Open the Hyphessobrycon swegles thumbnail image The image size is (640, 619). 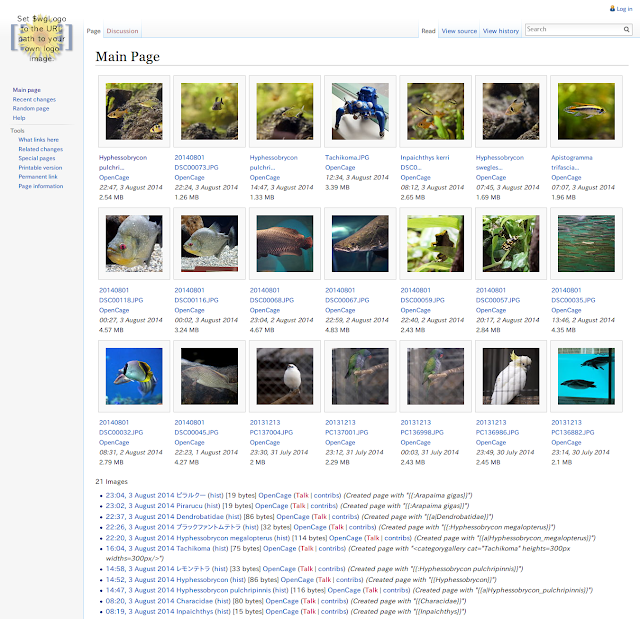coord(511,111)
